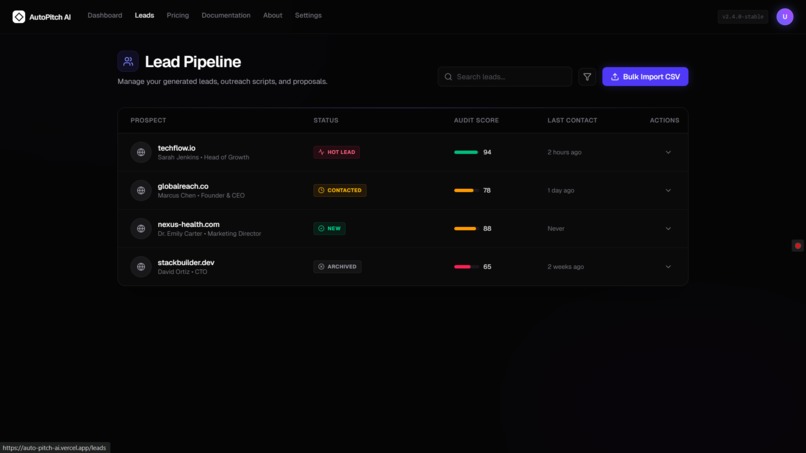Image resolution: width=806 pixels, height=453 pixels.
Task: Expand actions for globalreach.co row
Action: pyautogui.click(x=668, y=190)
